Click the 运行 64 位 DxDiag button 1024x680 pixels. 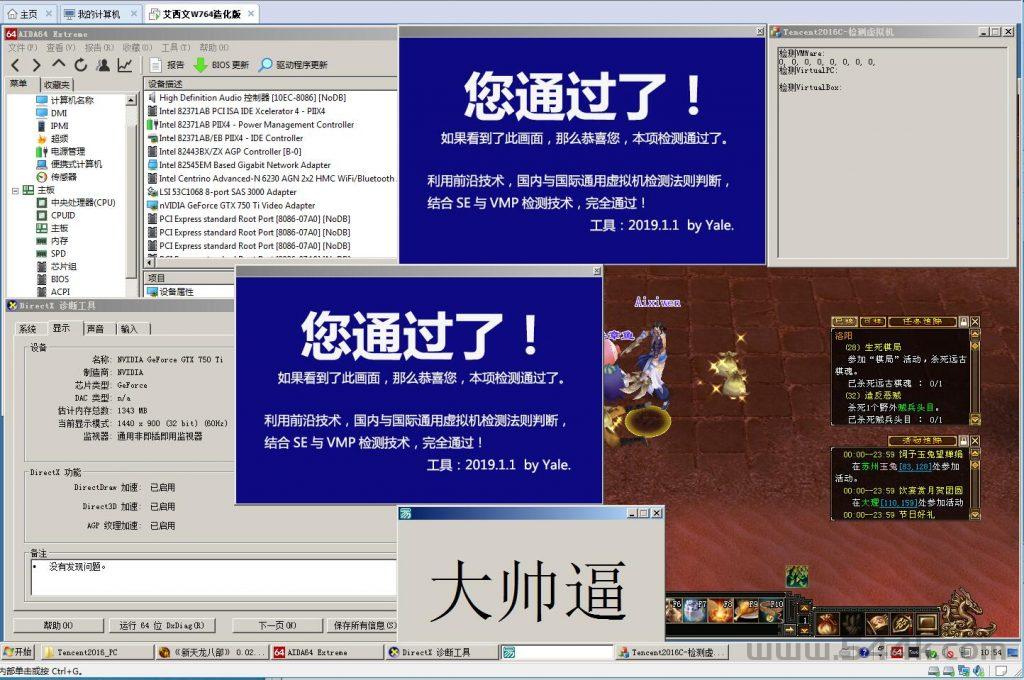pos(161,625)
